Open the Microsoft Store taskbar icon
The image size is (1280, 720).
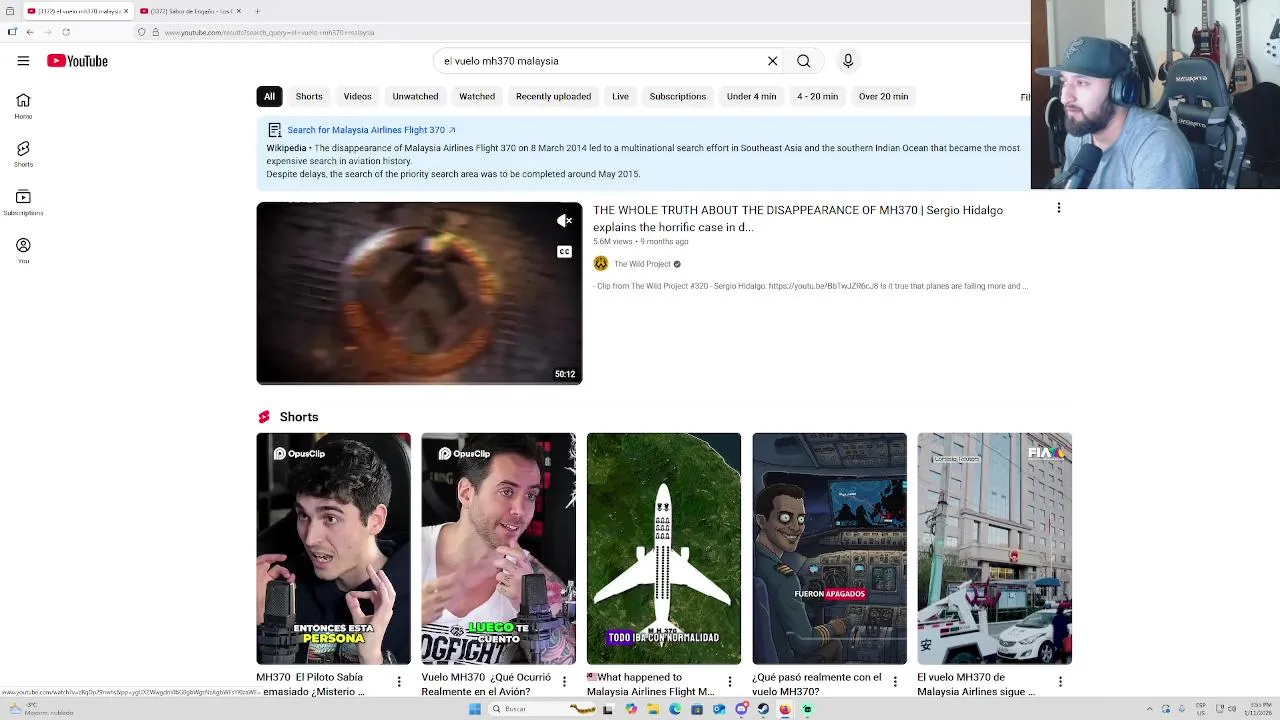[x=697, y=709]
